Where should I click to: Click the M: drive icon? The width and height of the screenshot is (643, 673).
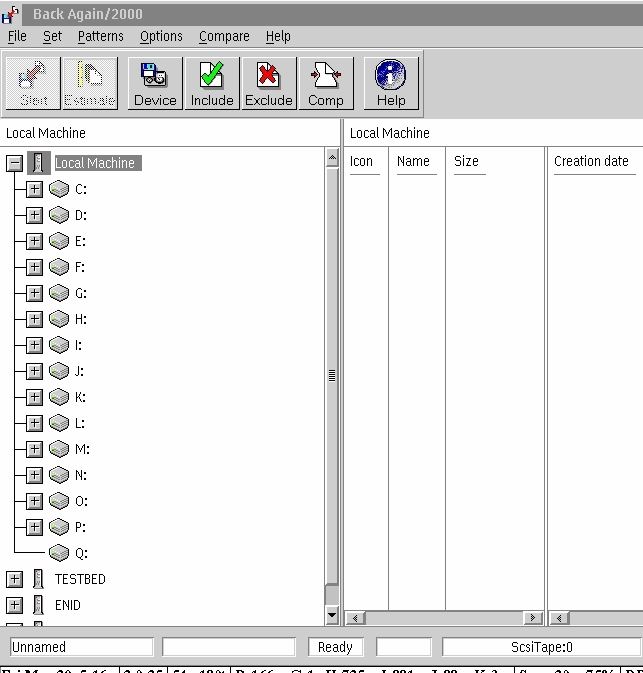pos(59,449)
